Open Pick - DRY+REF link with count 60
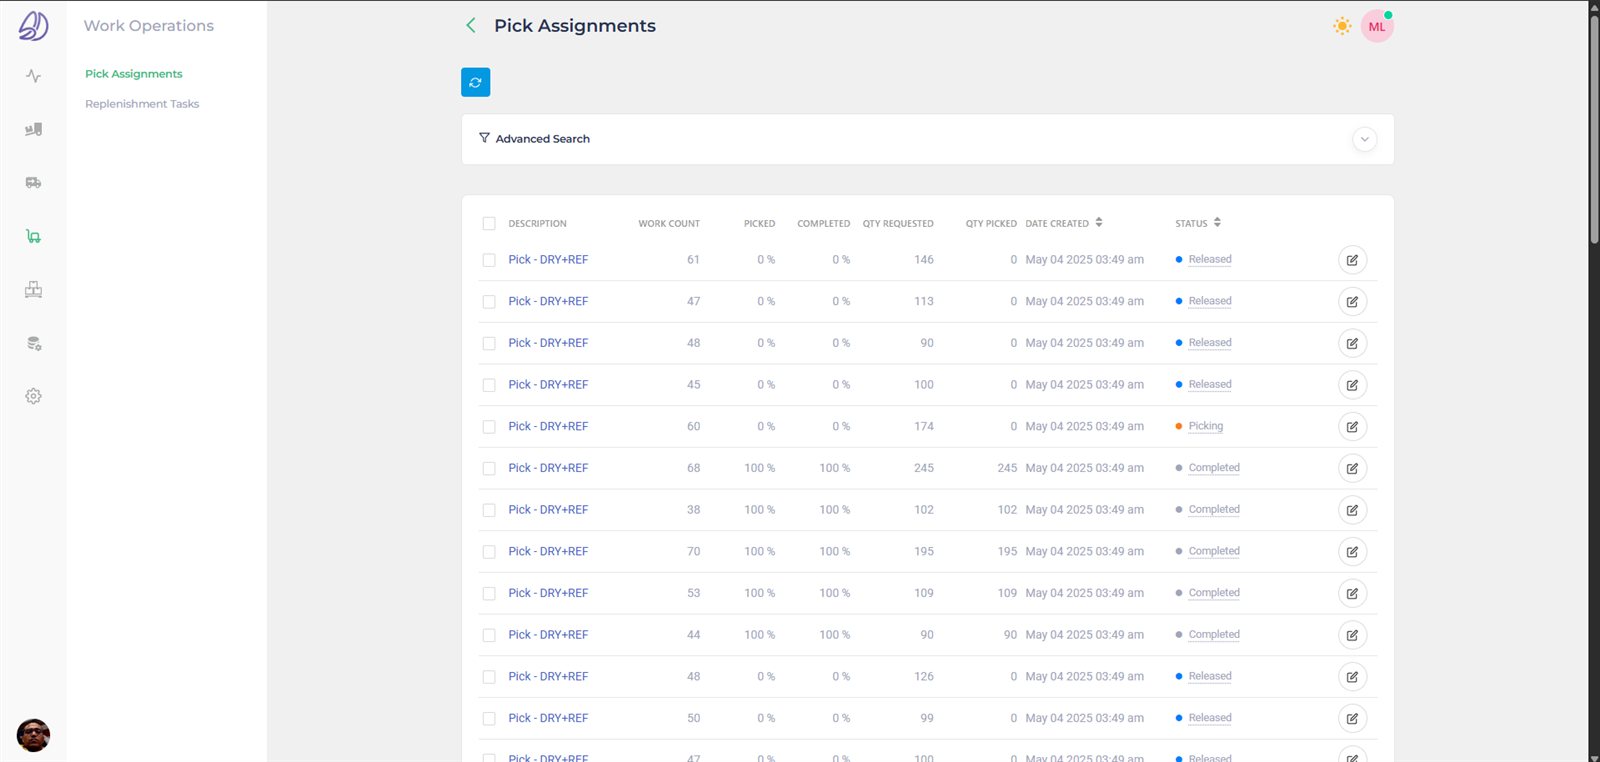 (548, 426)
